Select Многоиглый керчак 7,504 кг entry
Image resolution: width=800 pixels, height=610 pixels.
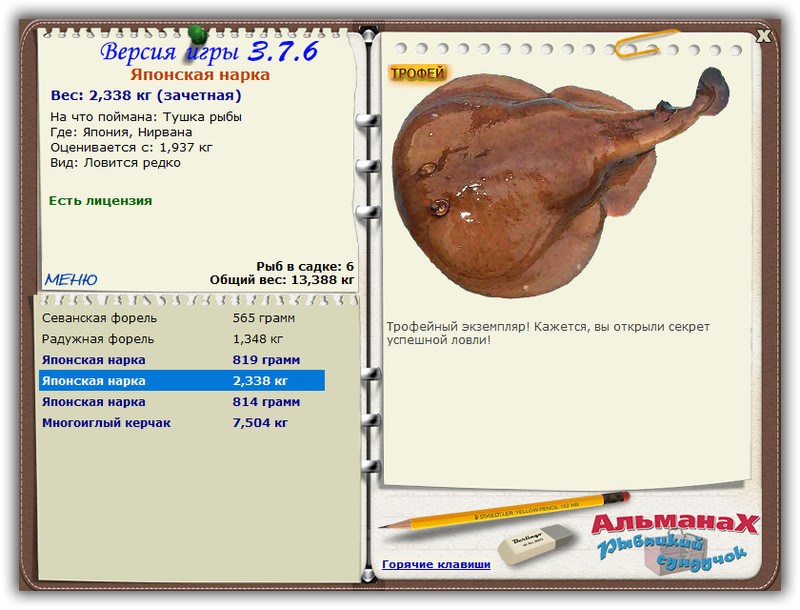click(x=182, y=422)
